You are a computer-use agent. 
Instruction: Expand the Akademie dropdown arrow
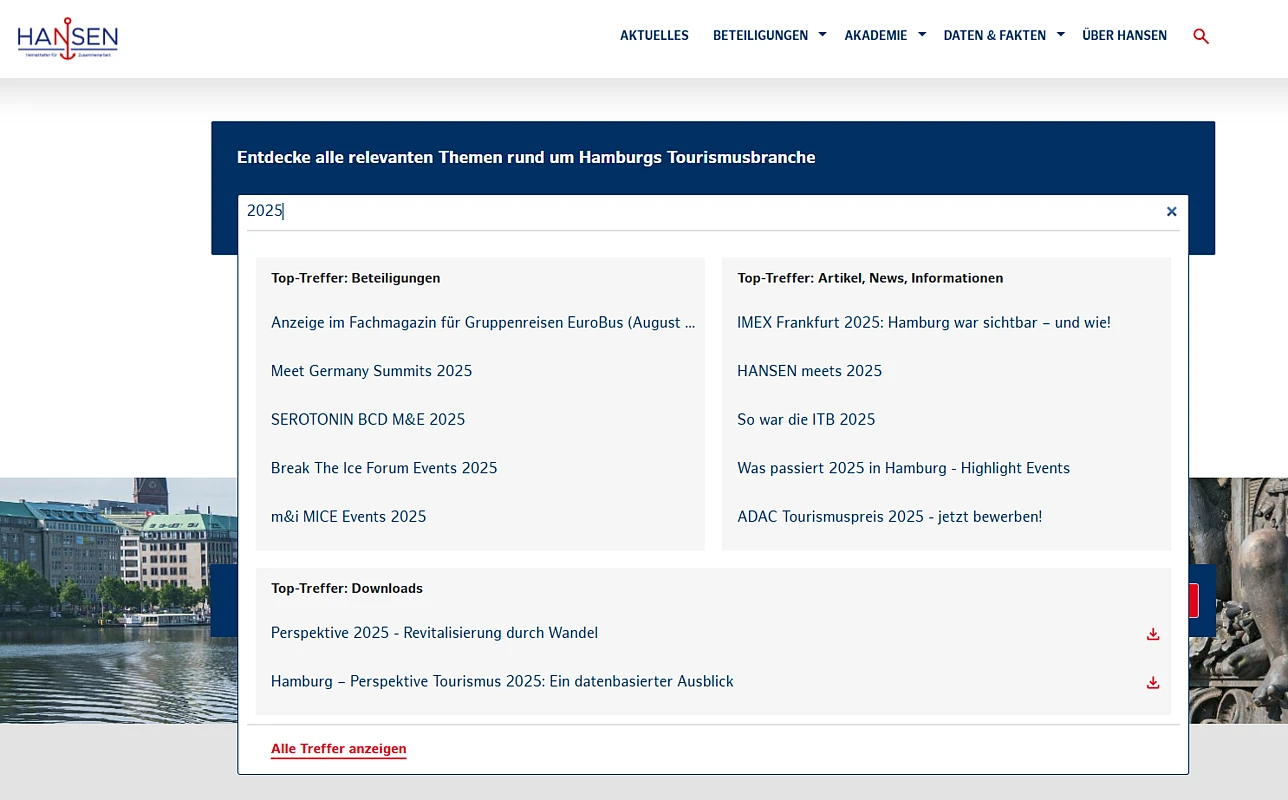(x=922, y=35)
